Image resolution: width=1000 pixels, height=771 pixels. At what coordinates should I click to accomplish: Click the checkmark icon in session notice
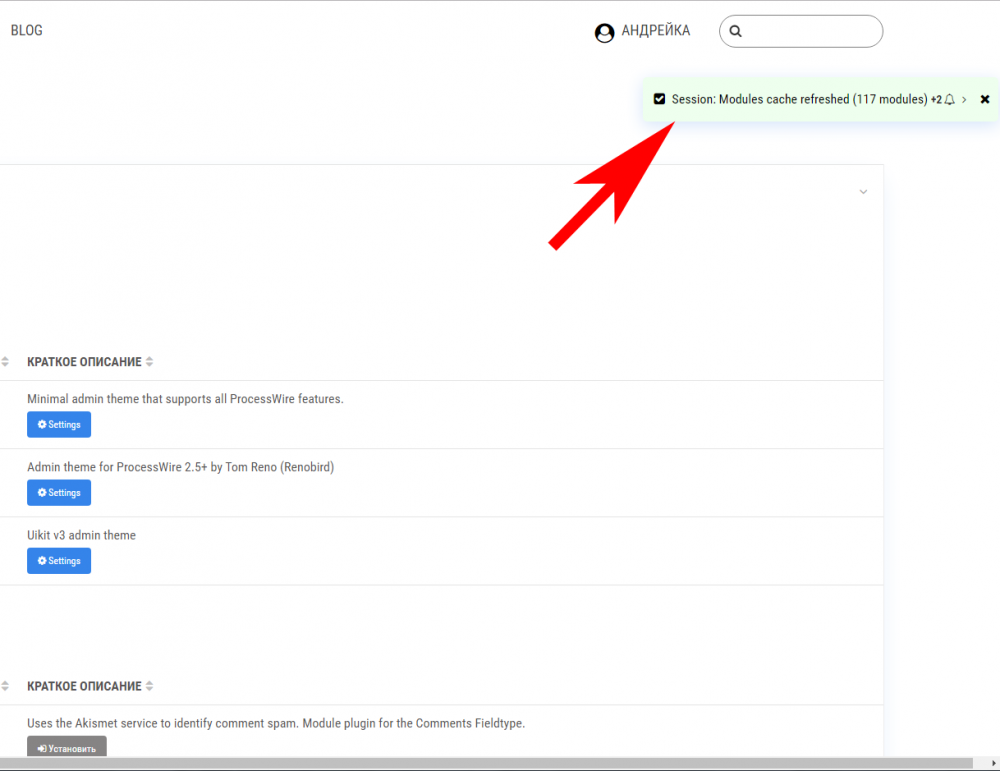coord(659,99)
